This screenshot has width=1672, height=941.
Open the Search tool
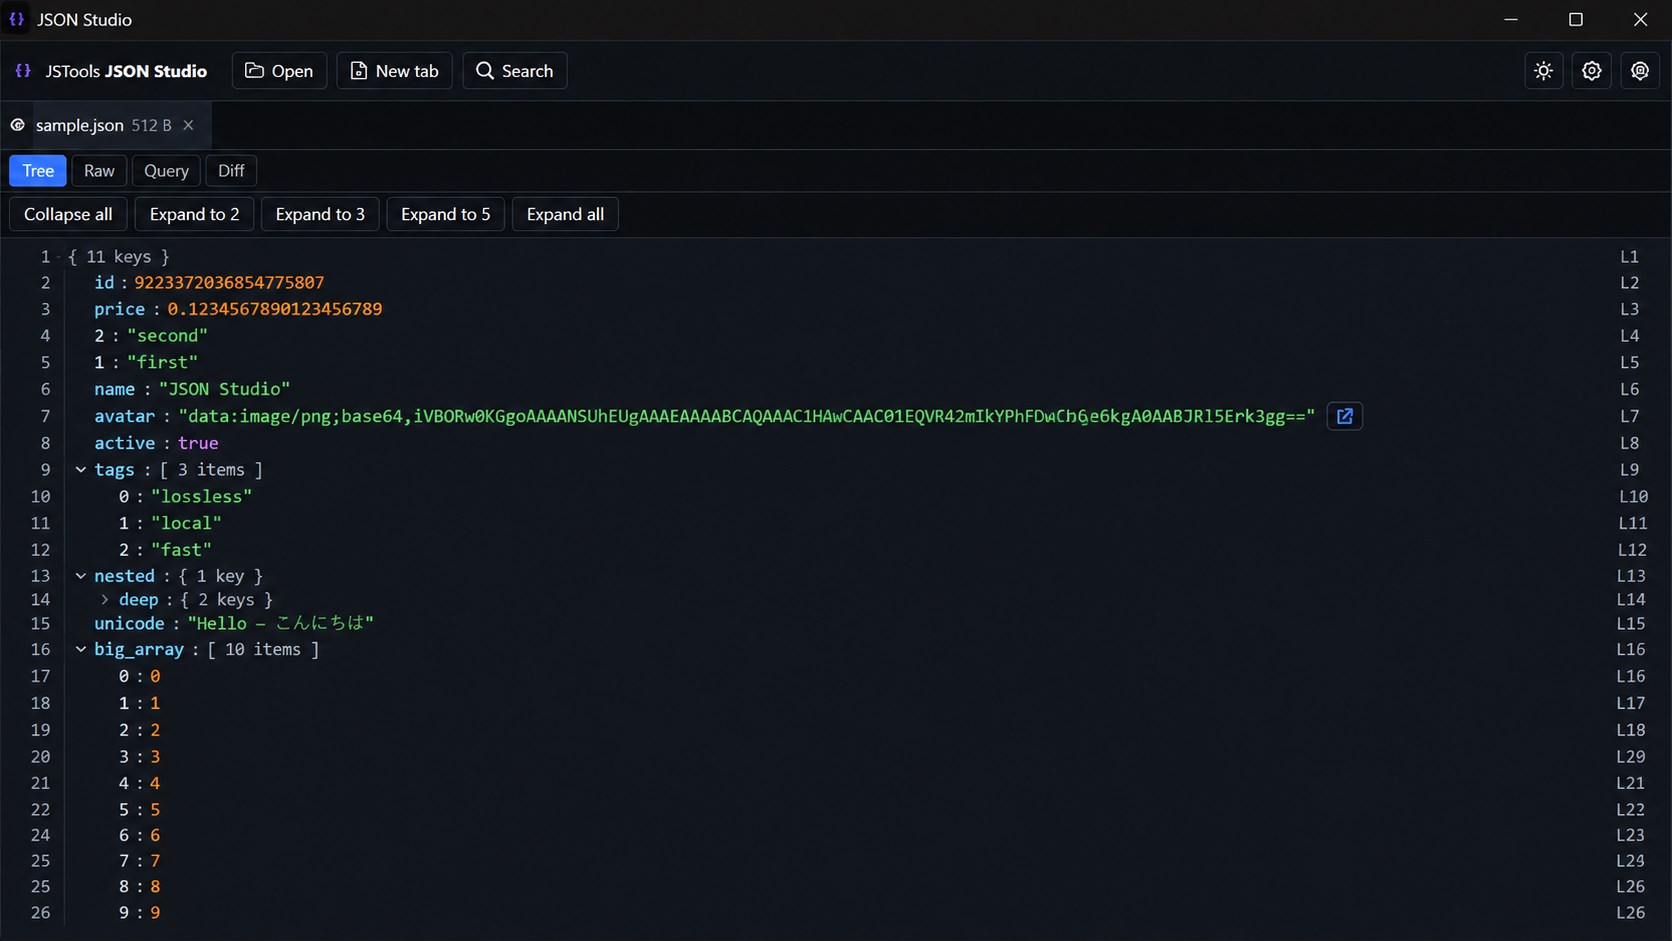515,71
